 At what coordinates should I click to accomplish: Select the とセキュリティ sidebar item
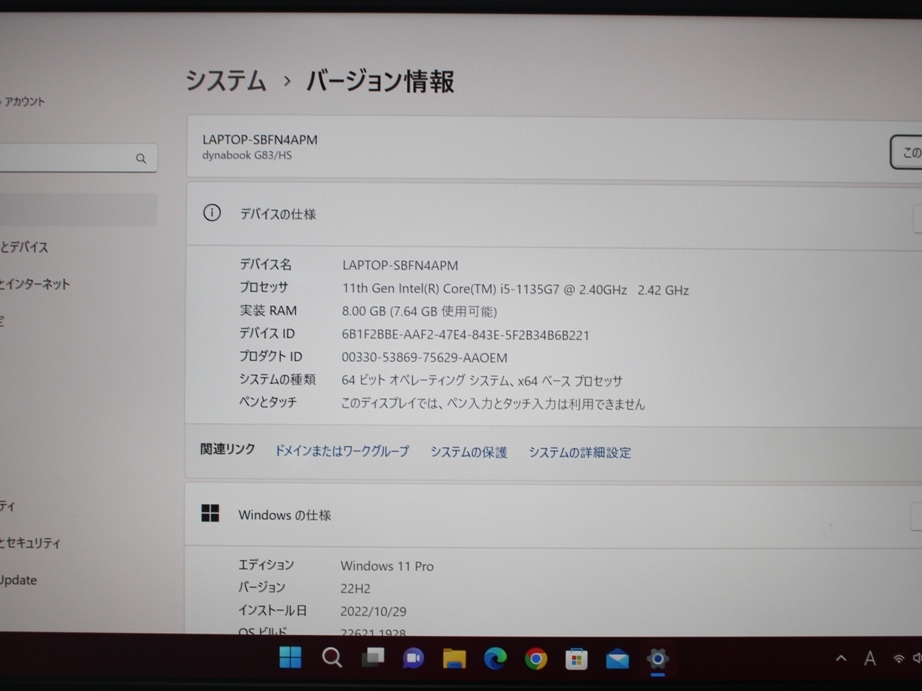(x=30, y=543)
